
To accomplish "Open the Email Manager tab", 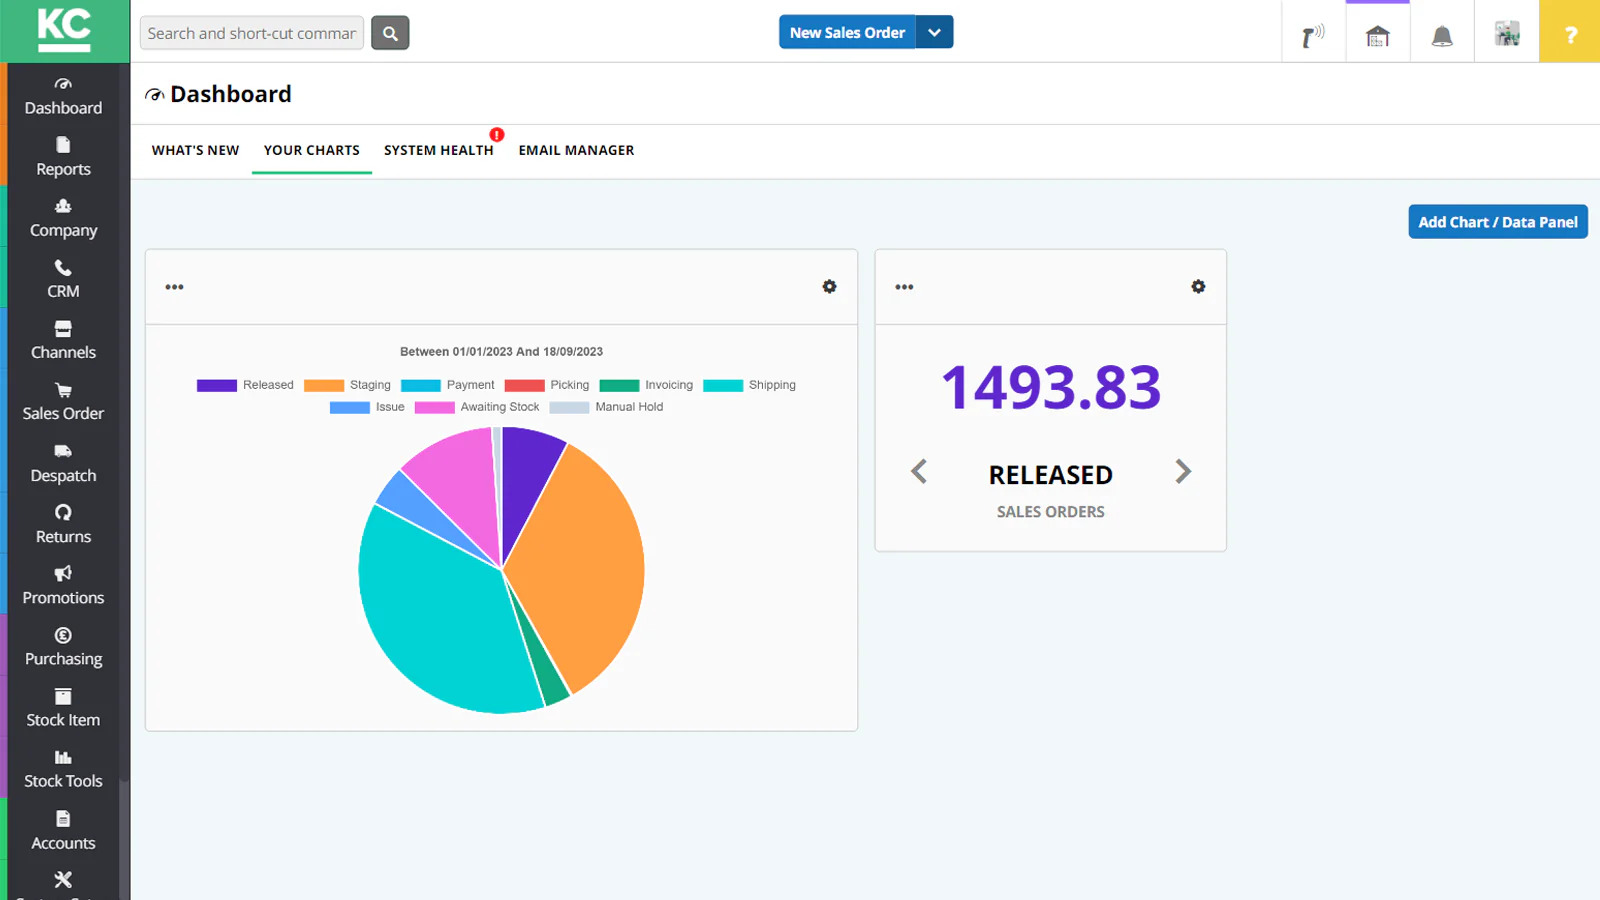I will pyautogui.click(x=576, y=150).
